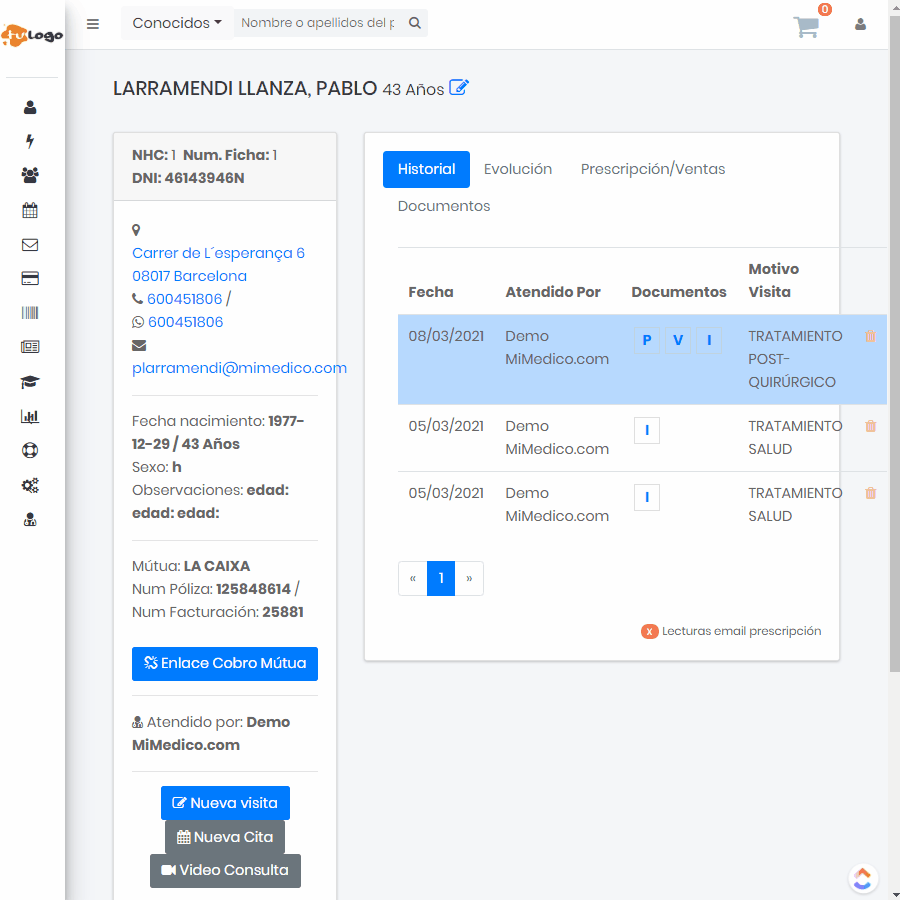Open the P document of 08/03/2021 visit
Image resolution: width=900 pixels, height=900 pixels.
[647, 340]
